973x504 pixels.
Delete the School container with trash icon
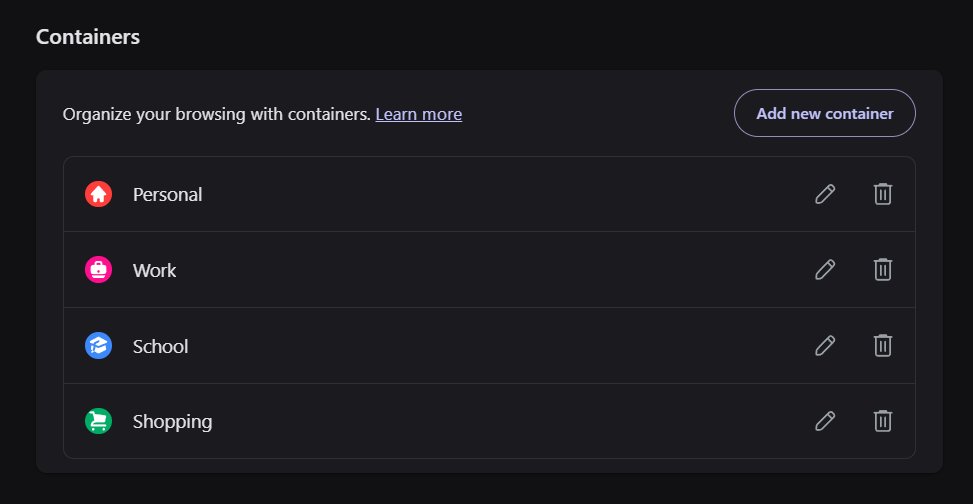pyautogui.click(x=883, y=346)
